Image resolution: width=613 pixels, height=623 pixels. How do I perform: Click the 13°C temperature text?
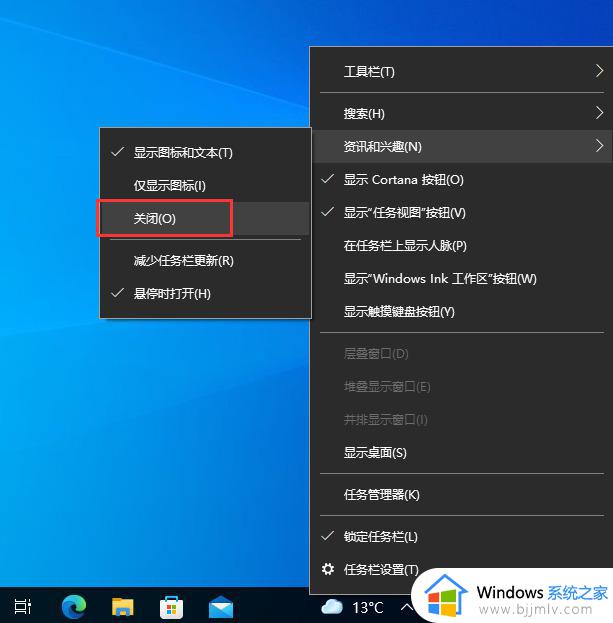(368, 608)
